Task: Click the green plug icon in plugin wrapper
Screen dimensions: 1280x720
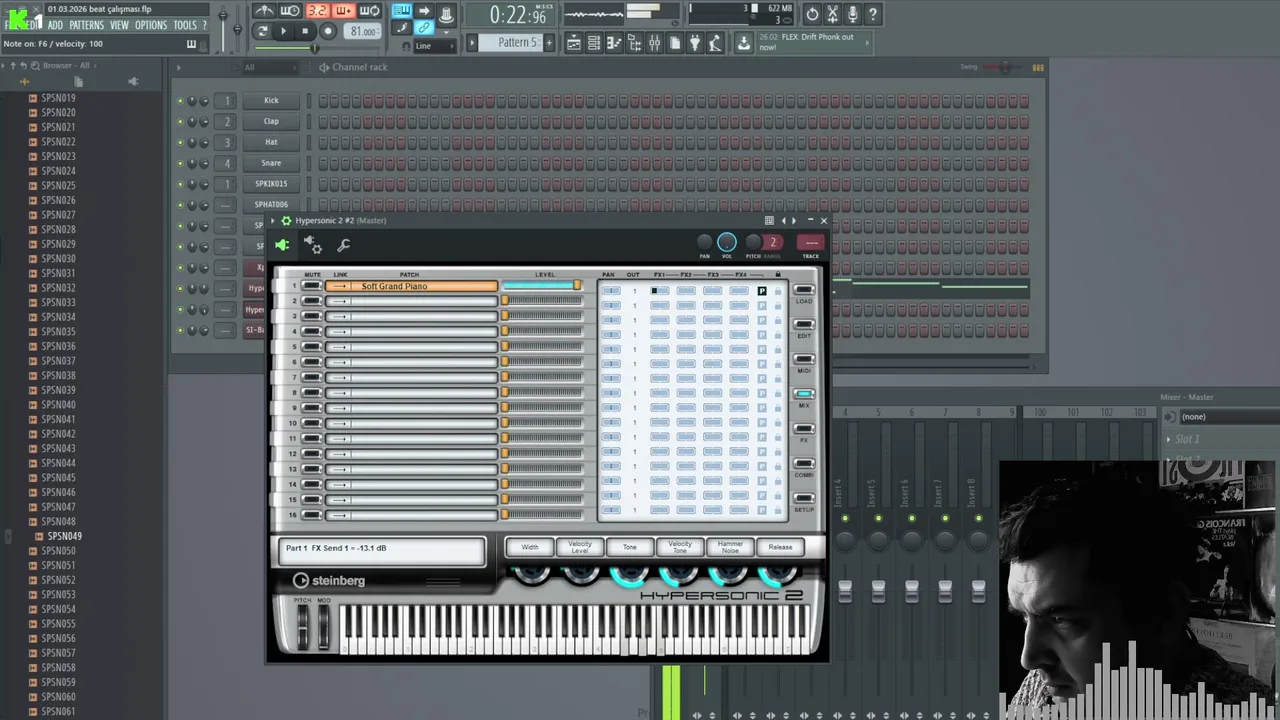Action: coord(282,245)
